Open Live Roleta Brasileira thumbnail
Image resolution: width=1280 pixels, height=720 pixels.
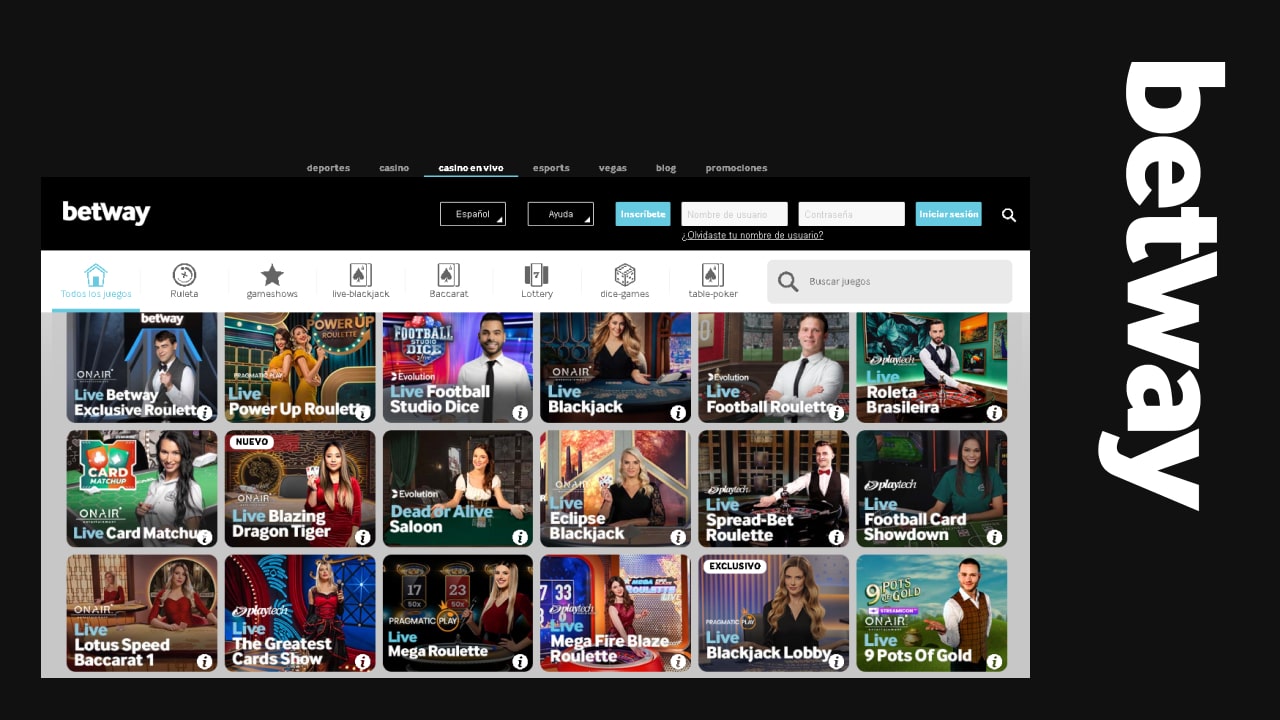point(932,367)
